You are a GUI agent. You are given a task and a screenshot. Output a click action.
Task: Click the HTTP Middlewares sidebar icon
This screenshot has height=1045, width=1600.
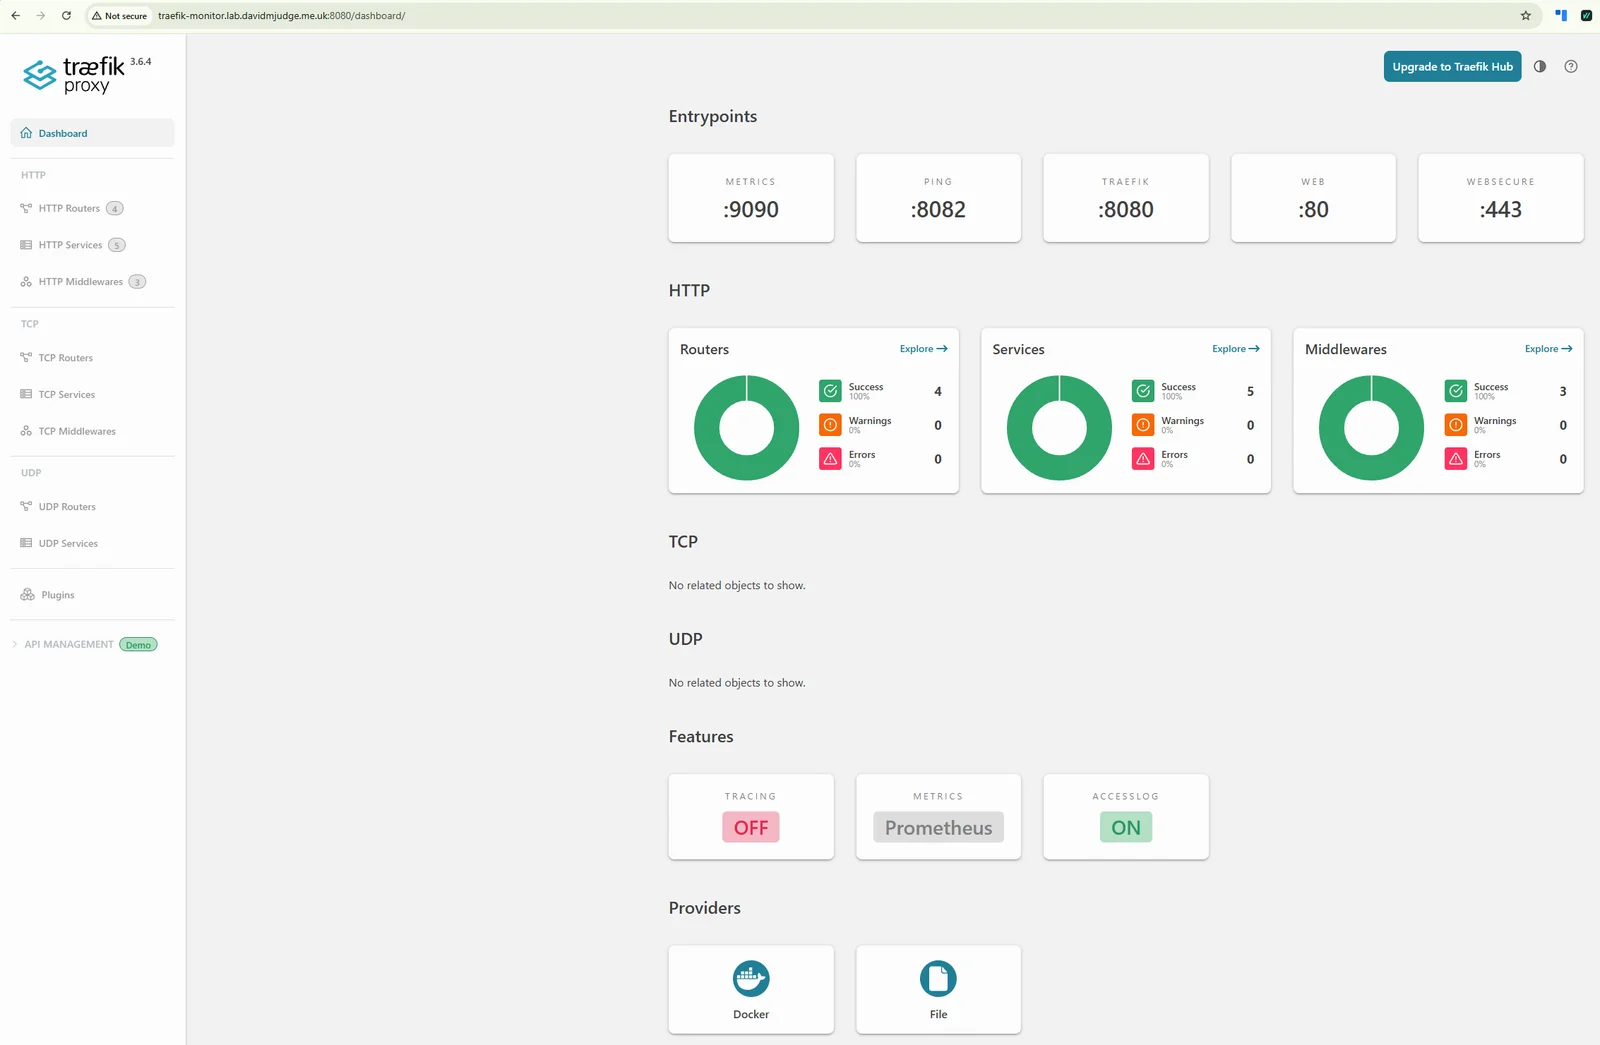coord(26,282)
